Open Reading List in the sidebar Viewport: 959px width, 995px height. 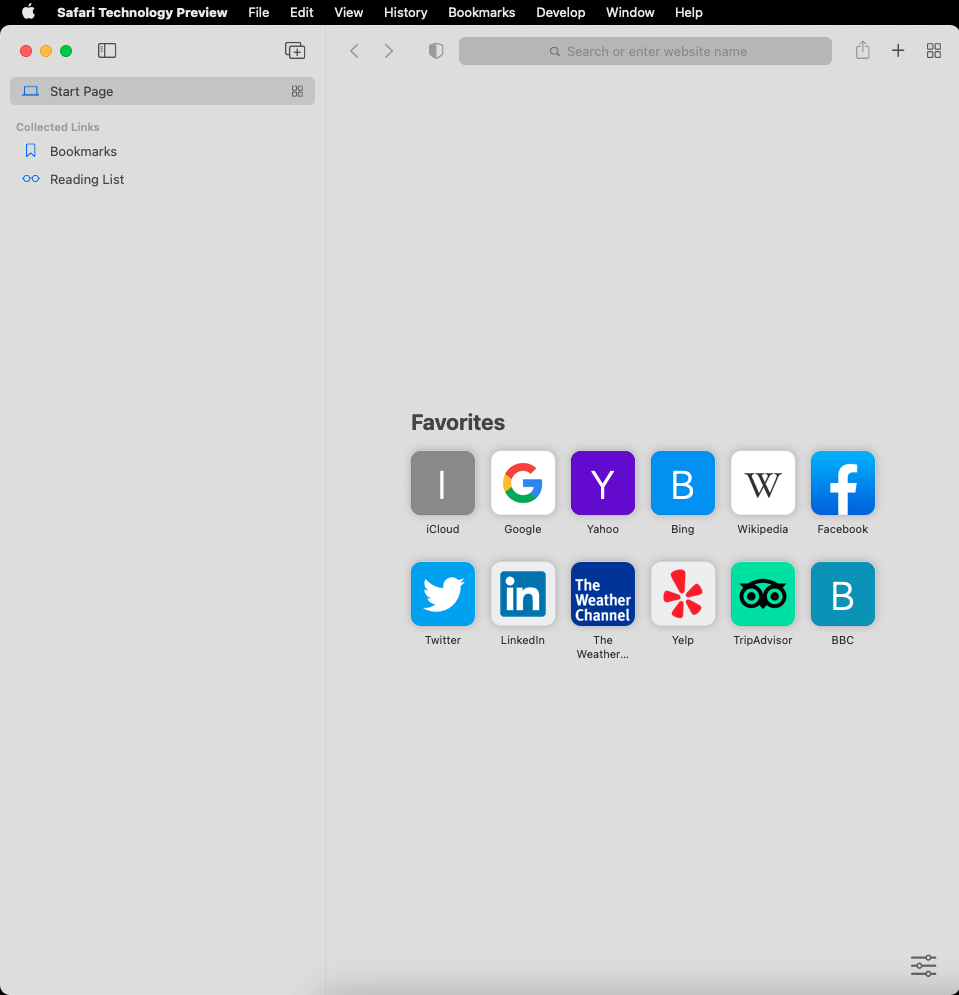(x=87, y=180)
